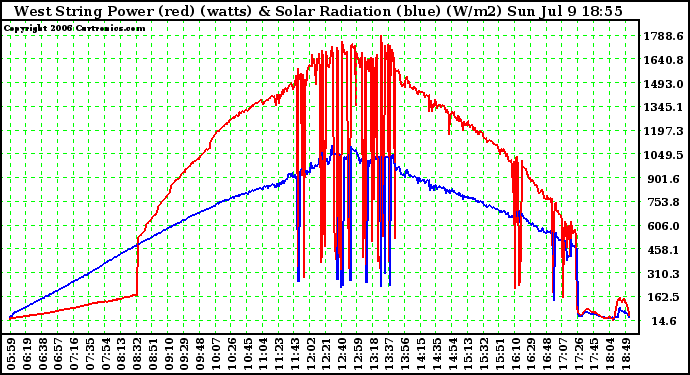Click the 17:07 time label
Image resolution: width=690 pixels, height=375 pixels.
pyautogui.click(x=563, y=354)
